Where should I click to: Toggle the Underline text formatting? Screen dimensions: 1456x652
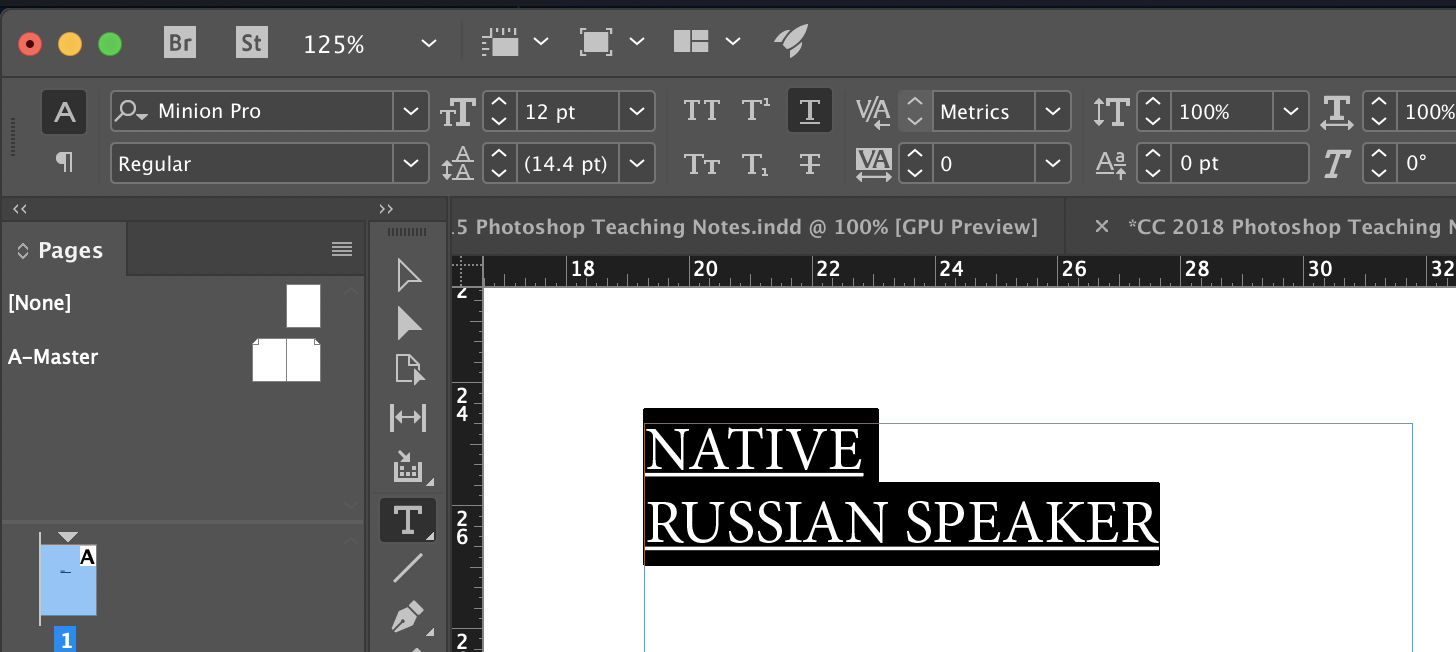[x=809, y=111]
